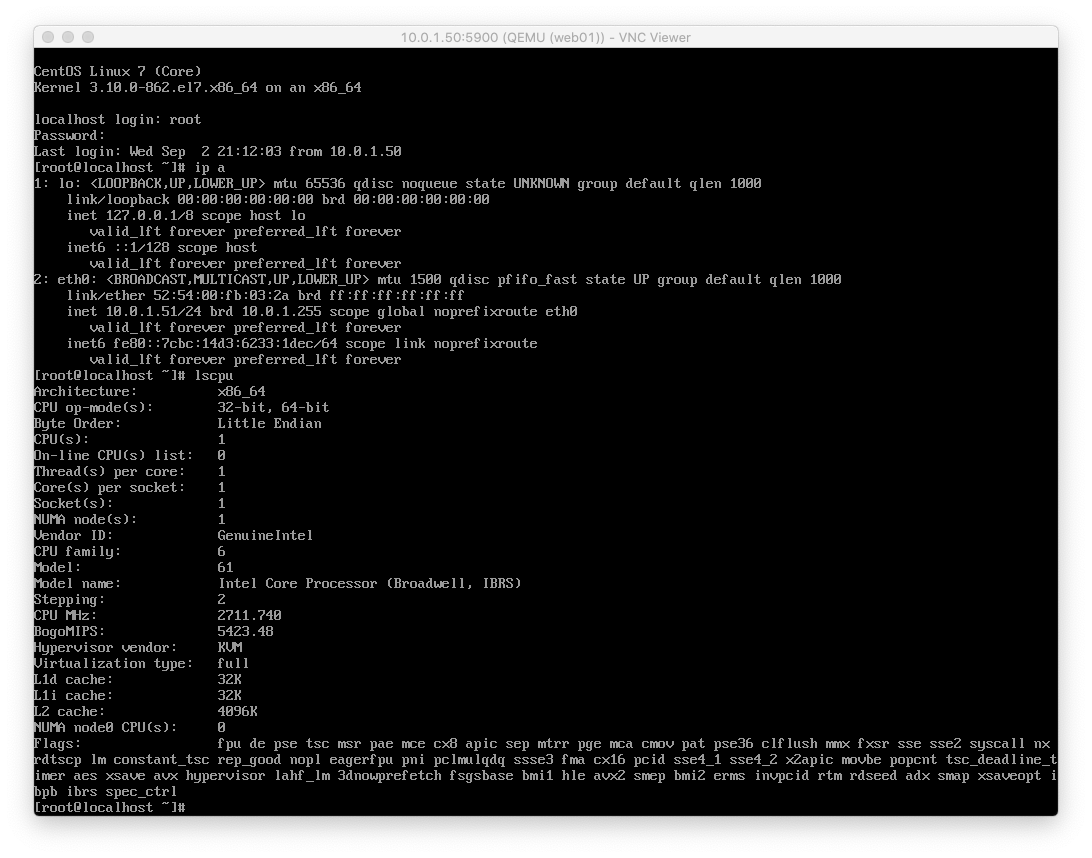
Task: Click the "L1i cache:" label
Action: [x=73, y=696]
